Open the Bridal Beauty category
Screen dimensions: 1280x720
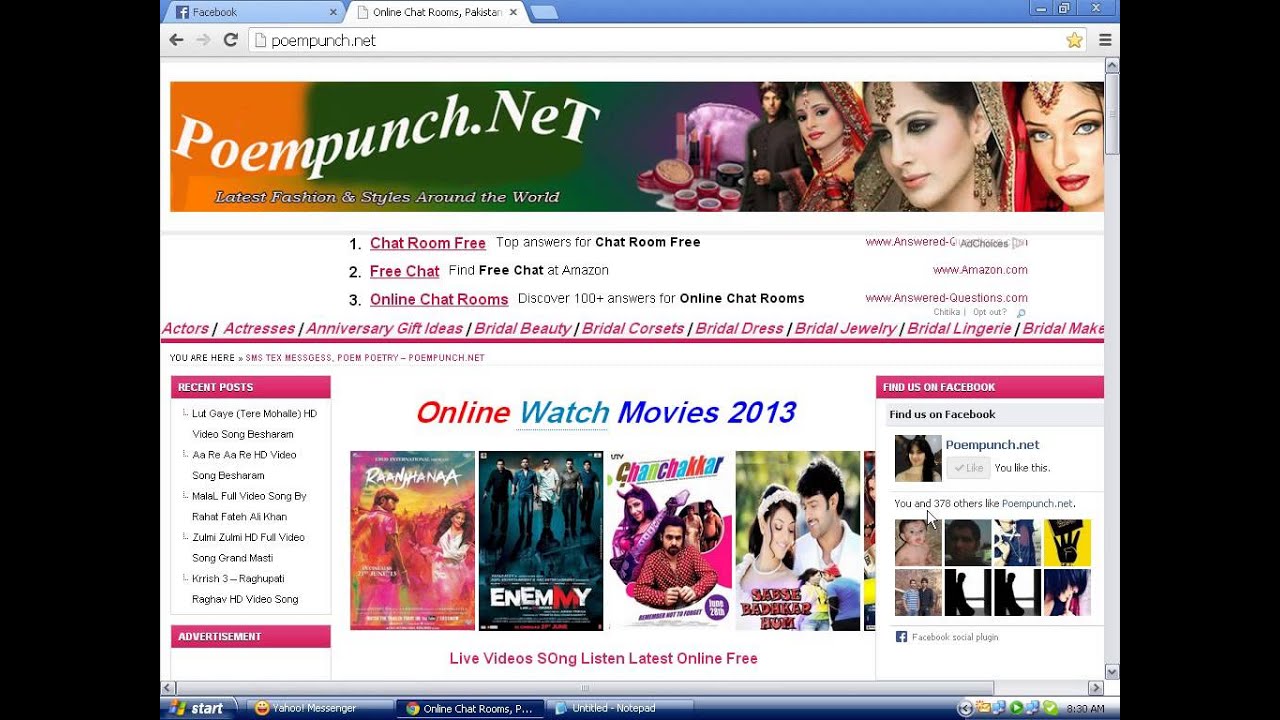[522, 328]
